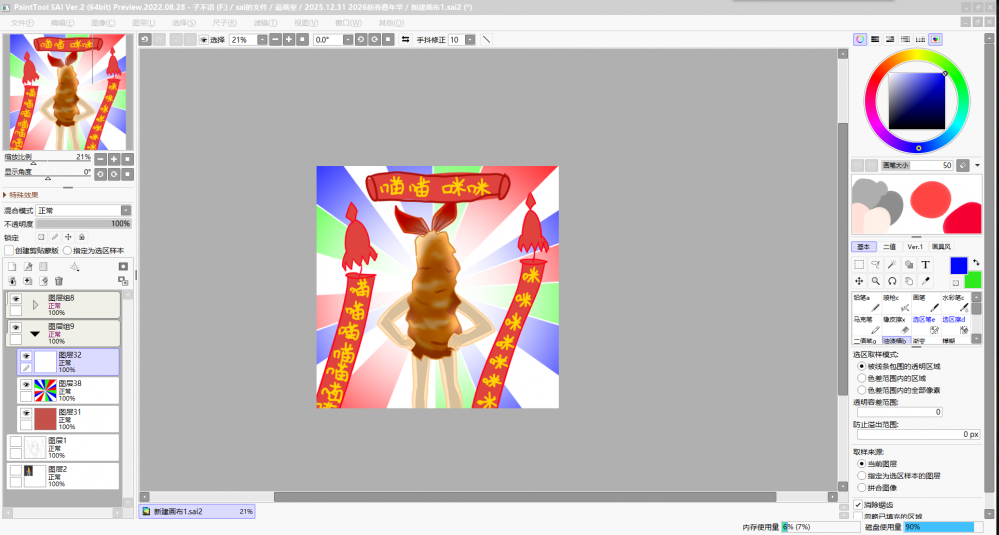Switch to the Ver.1 brush tab
This screenshot has width=999, height=535.
[914, 246]
